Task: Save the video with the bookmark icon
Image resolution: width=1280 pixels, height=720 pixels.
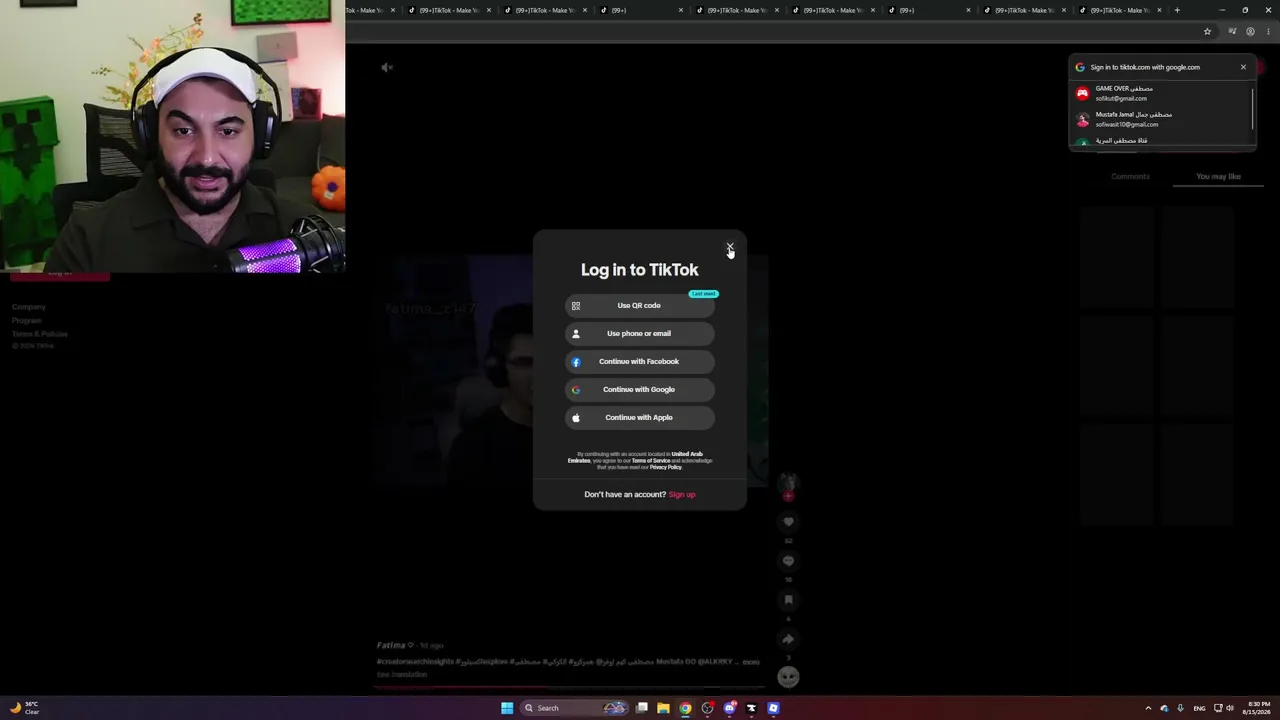Action: pyautogui.click(x=788, y=599)
